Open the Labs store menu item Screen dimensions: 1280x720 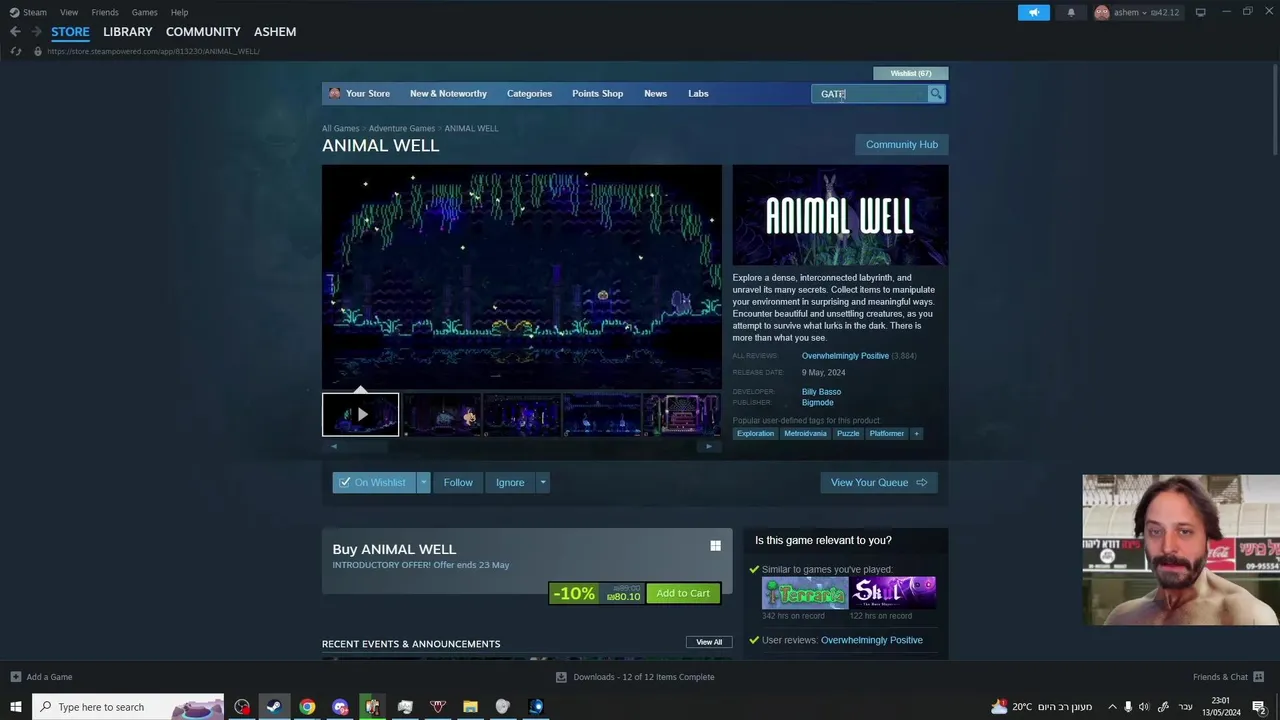(x=698, y=93)
